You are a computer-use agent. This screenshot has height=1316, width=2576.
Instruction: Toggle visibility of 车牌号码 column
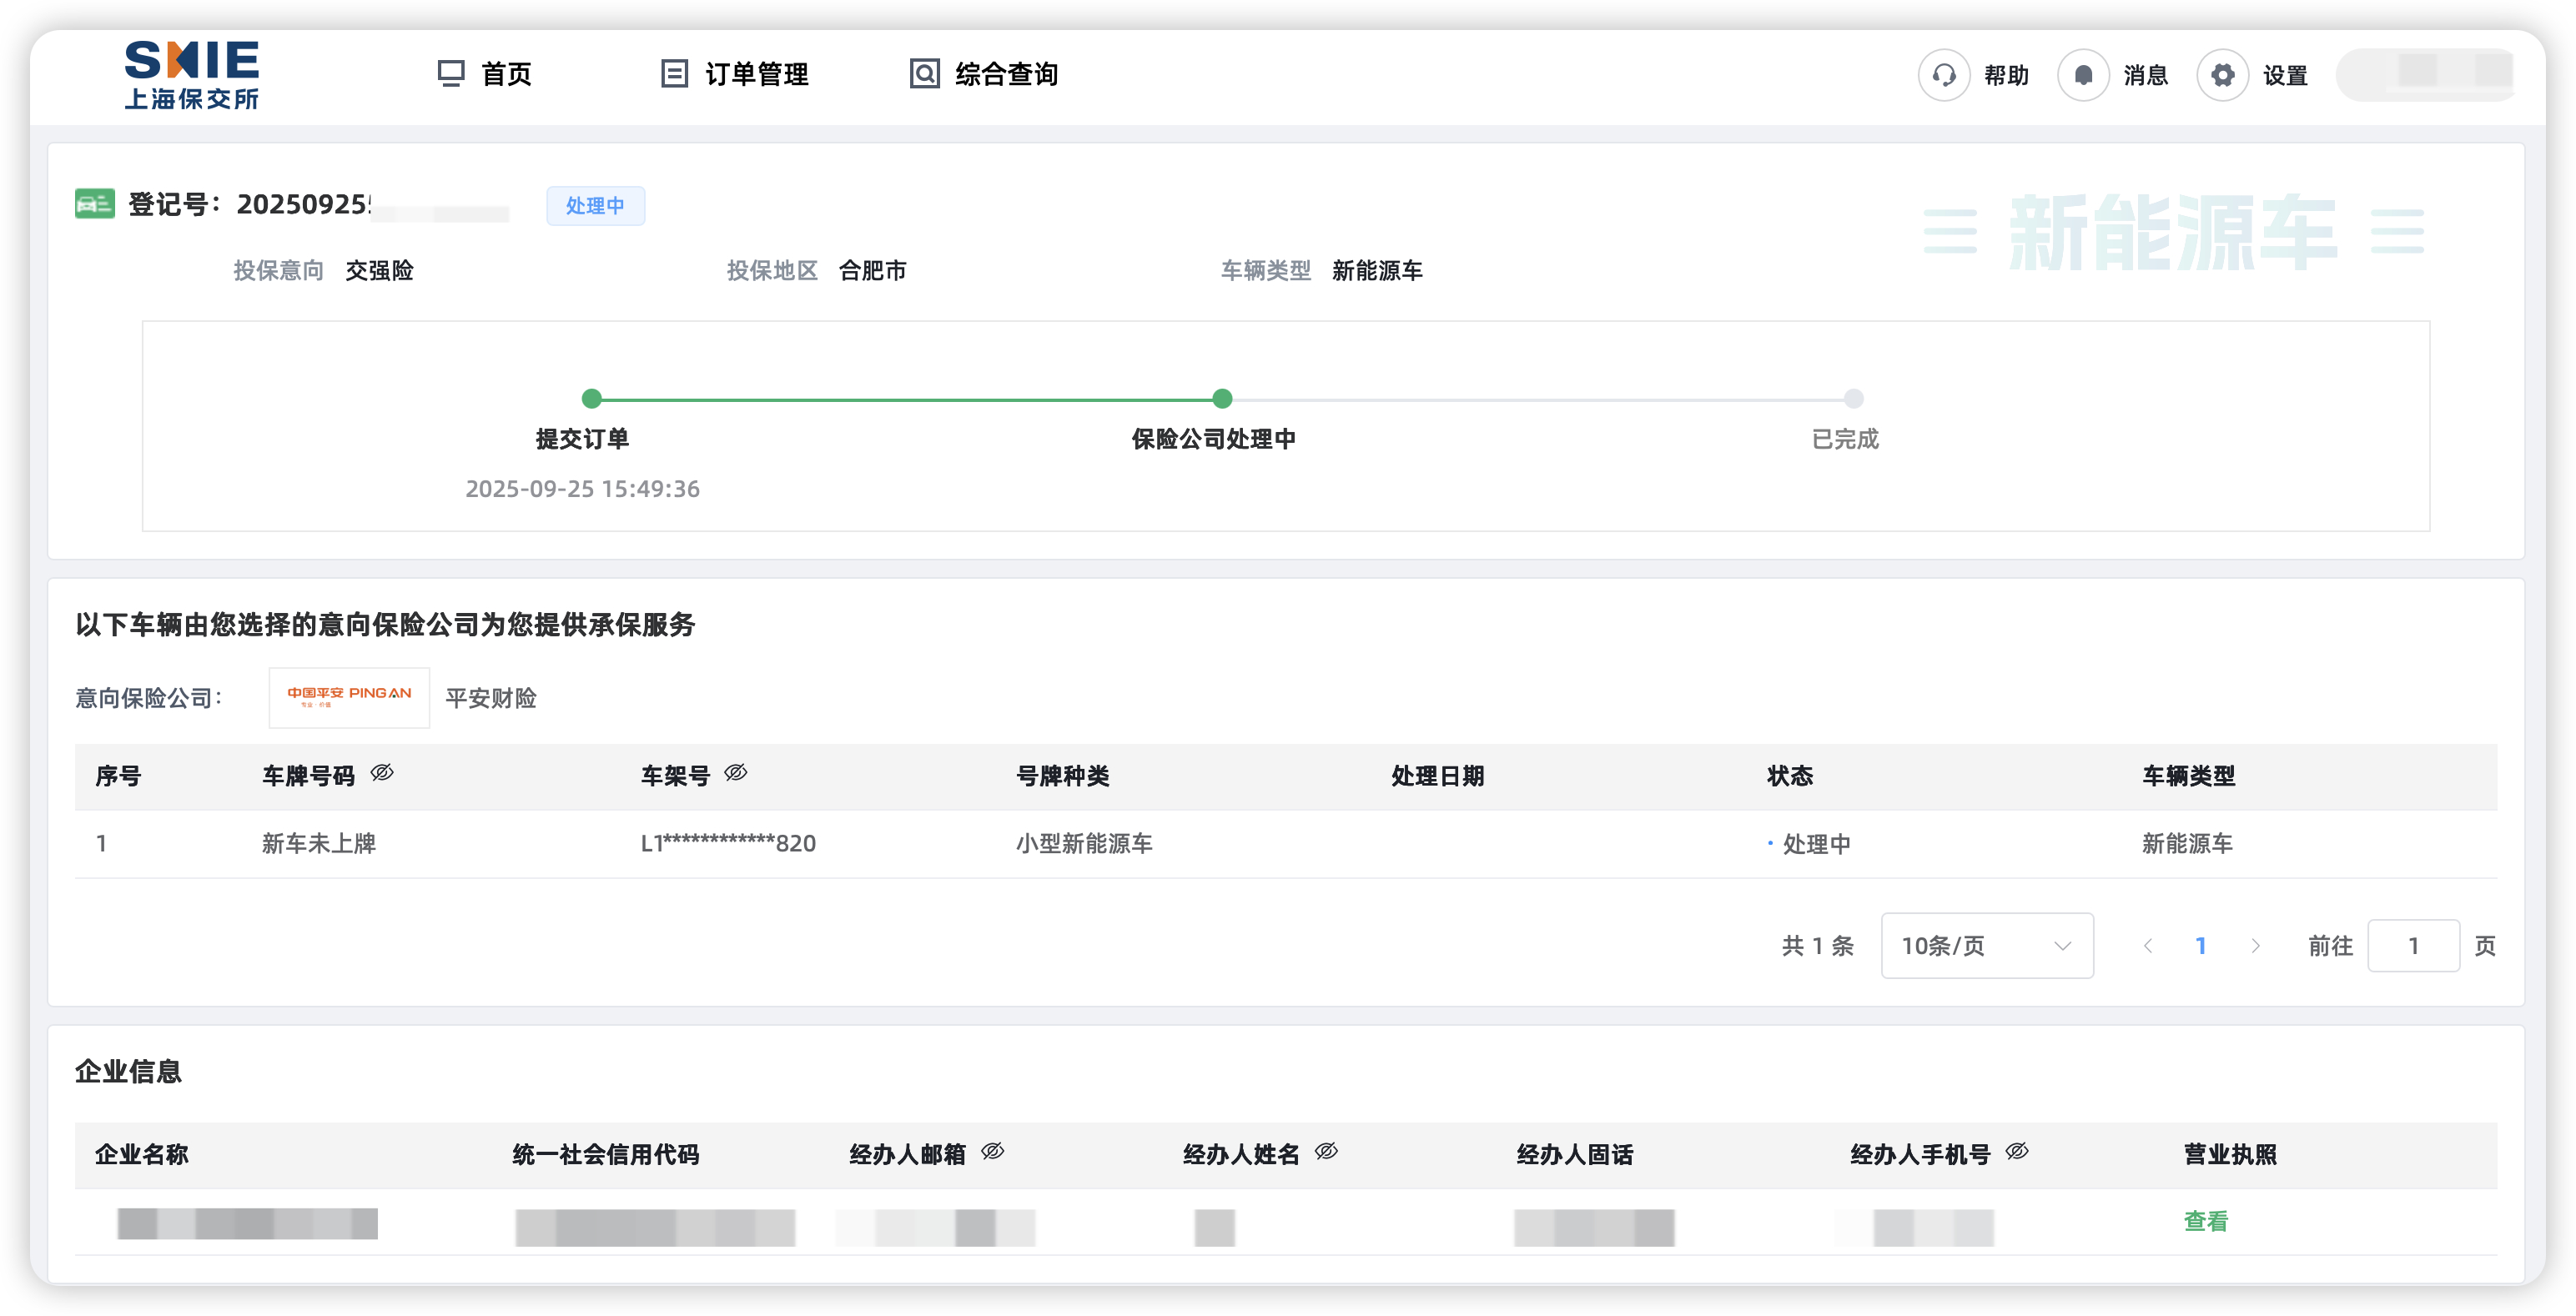coord(382,773)
